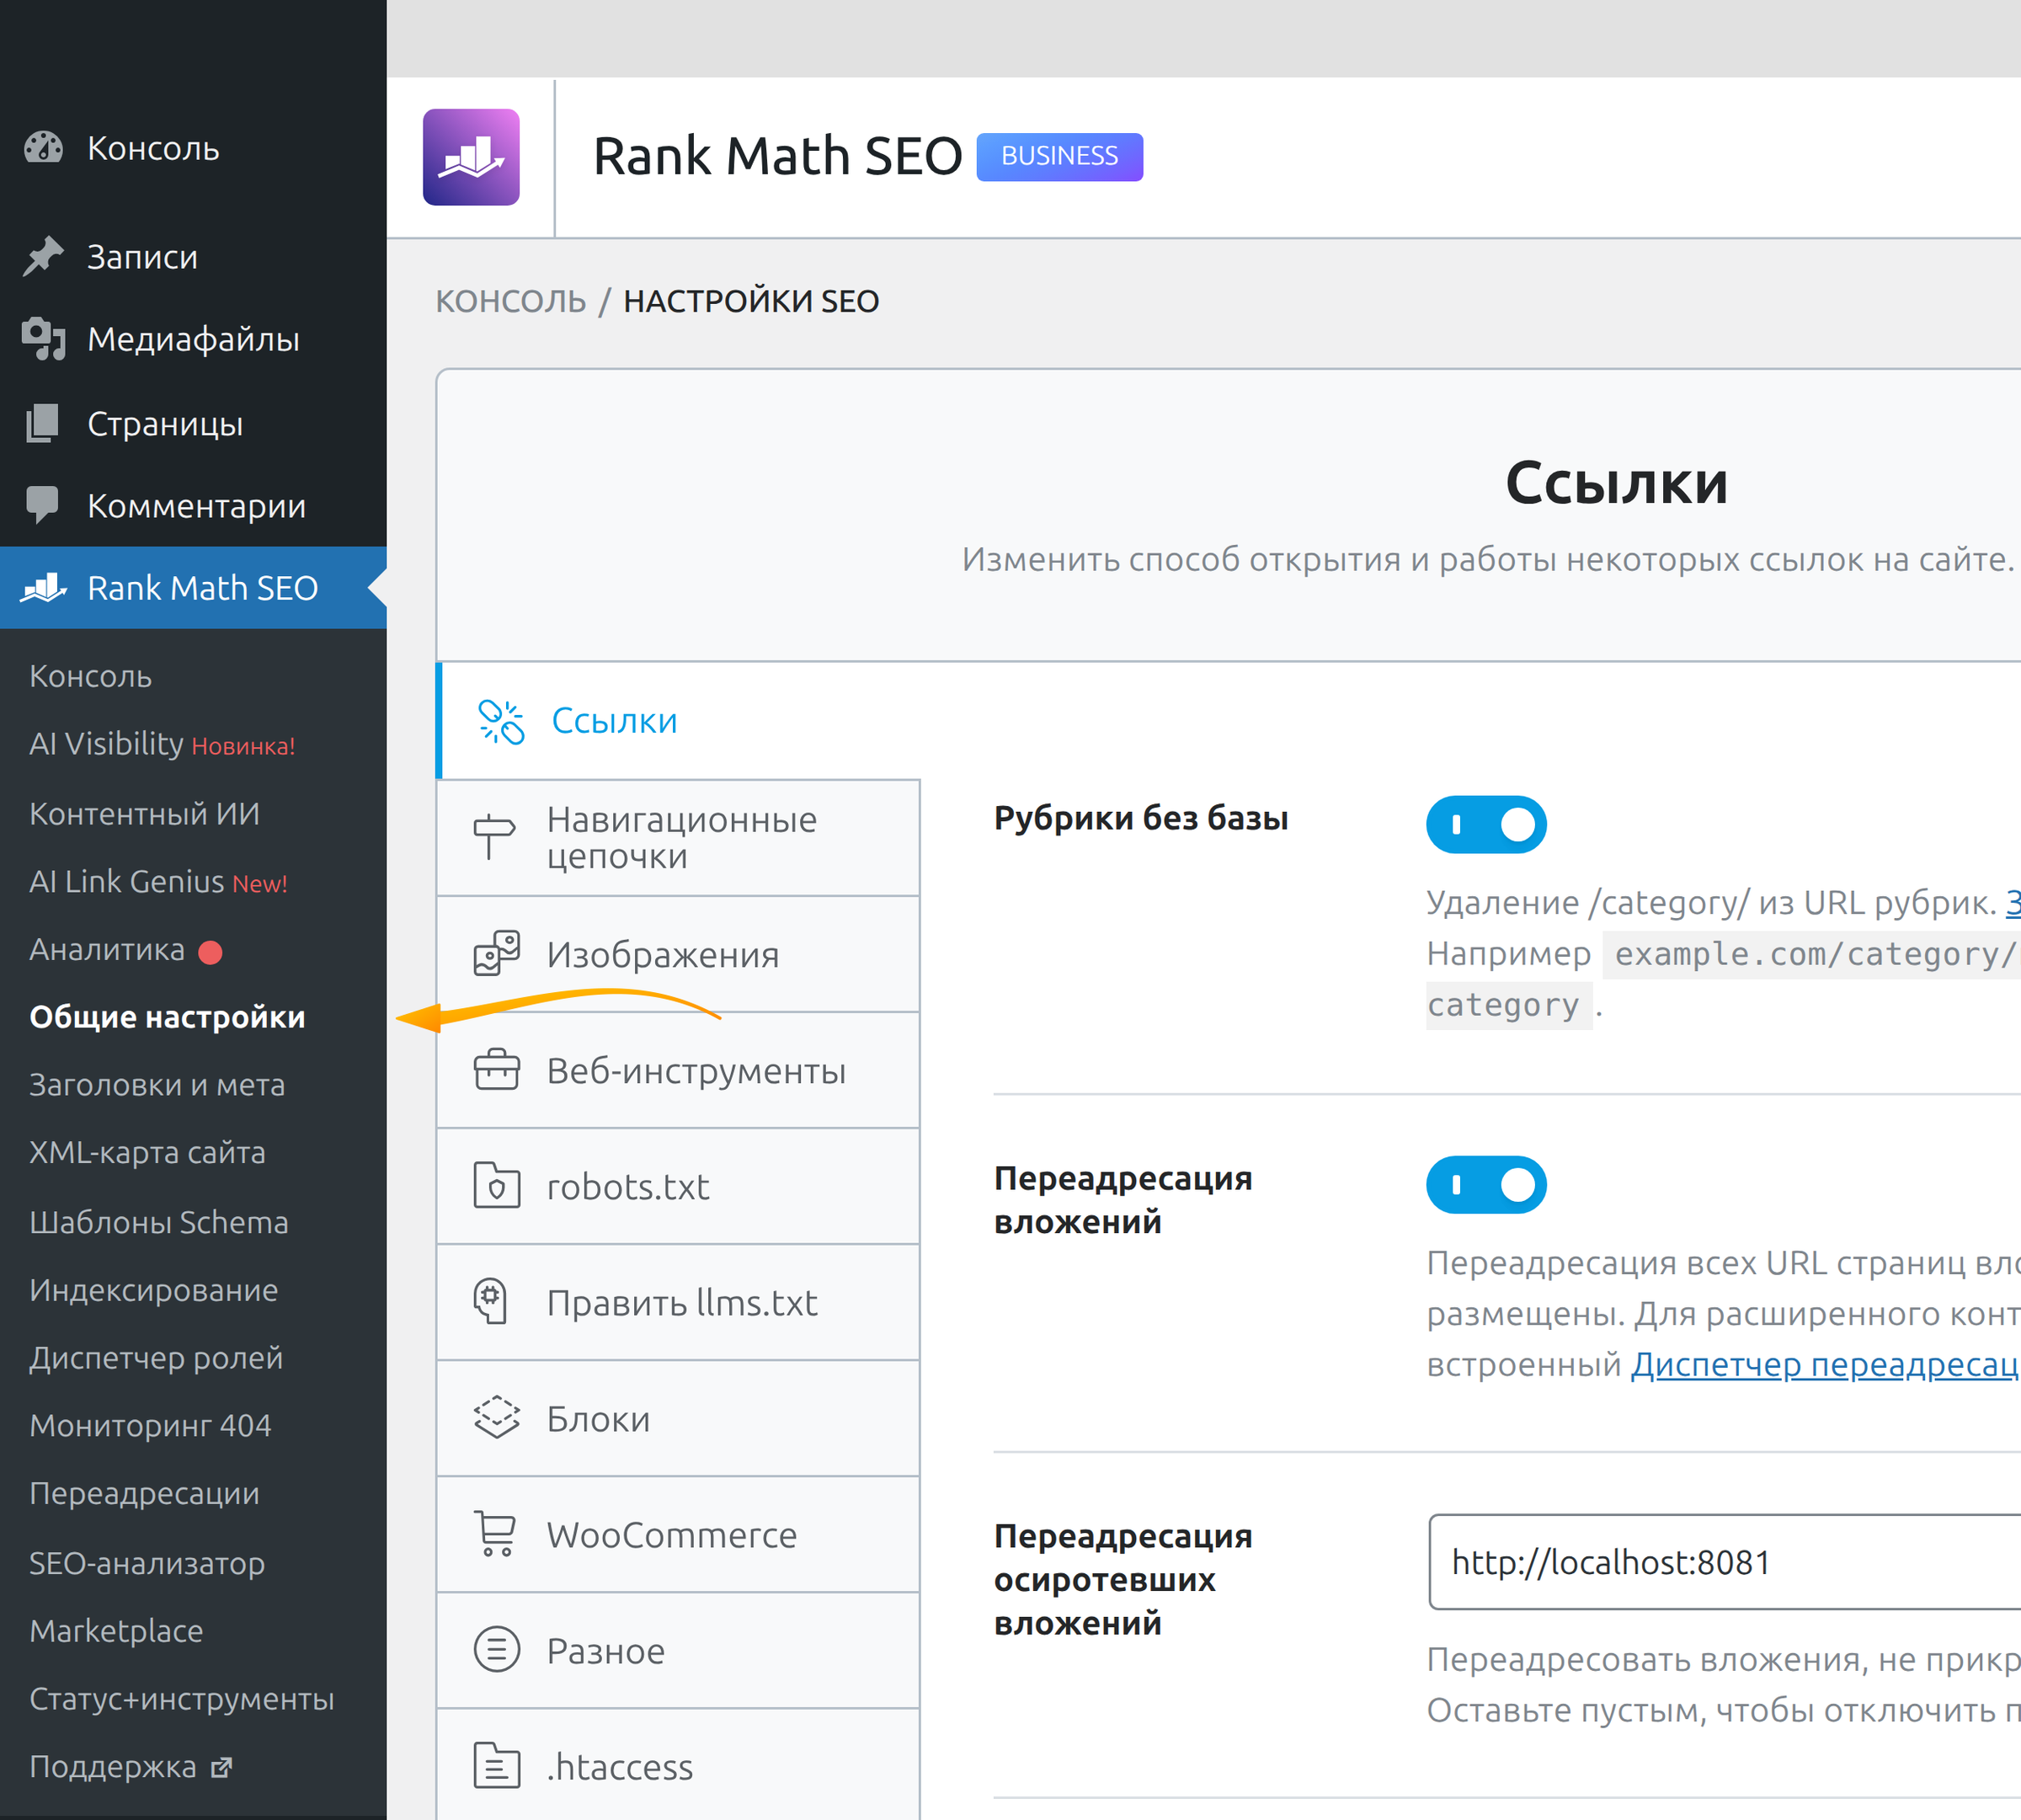This screenshot has height=1820, width=2021.
Task: Switch to Навигационные цепочки tab
Action: pos(679,838)
